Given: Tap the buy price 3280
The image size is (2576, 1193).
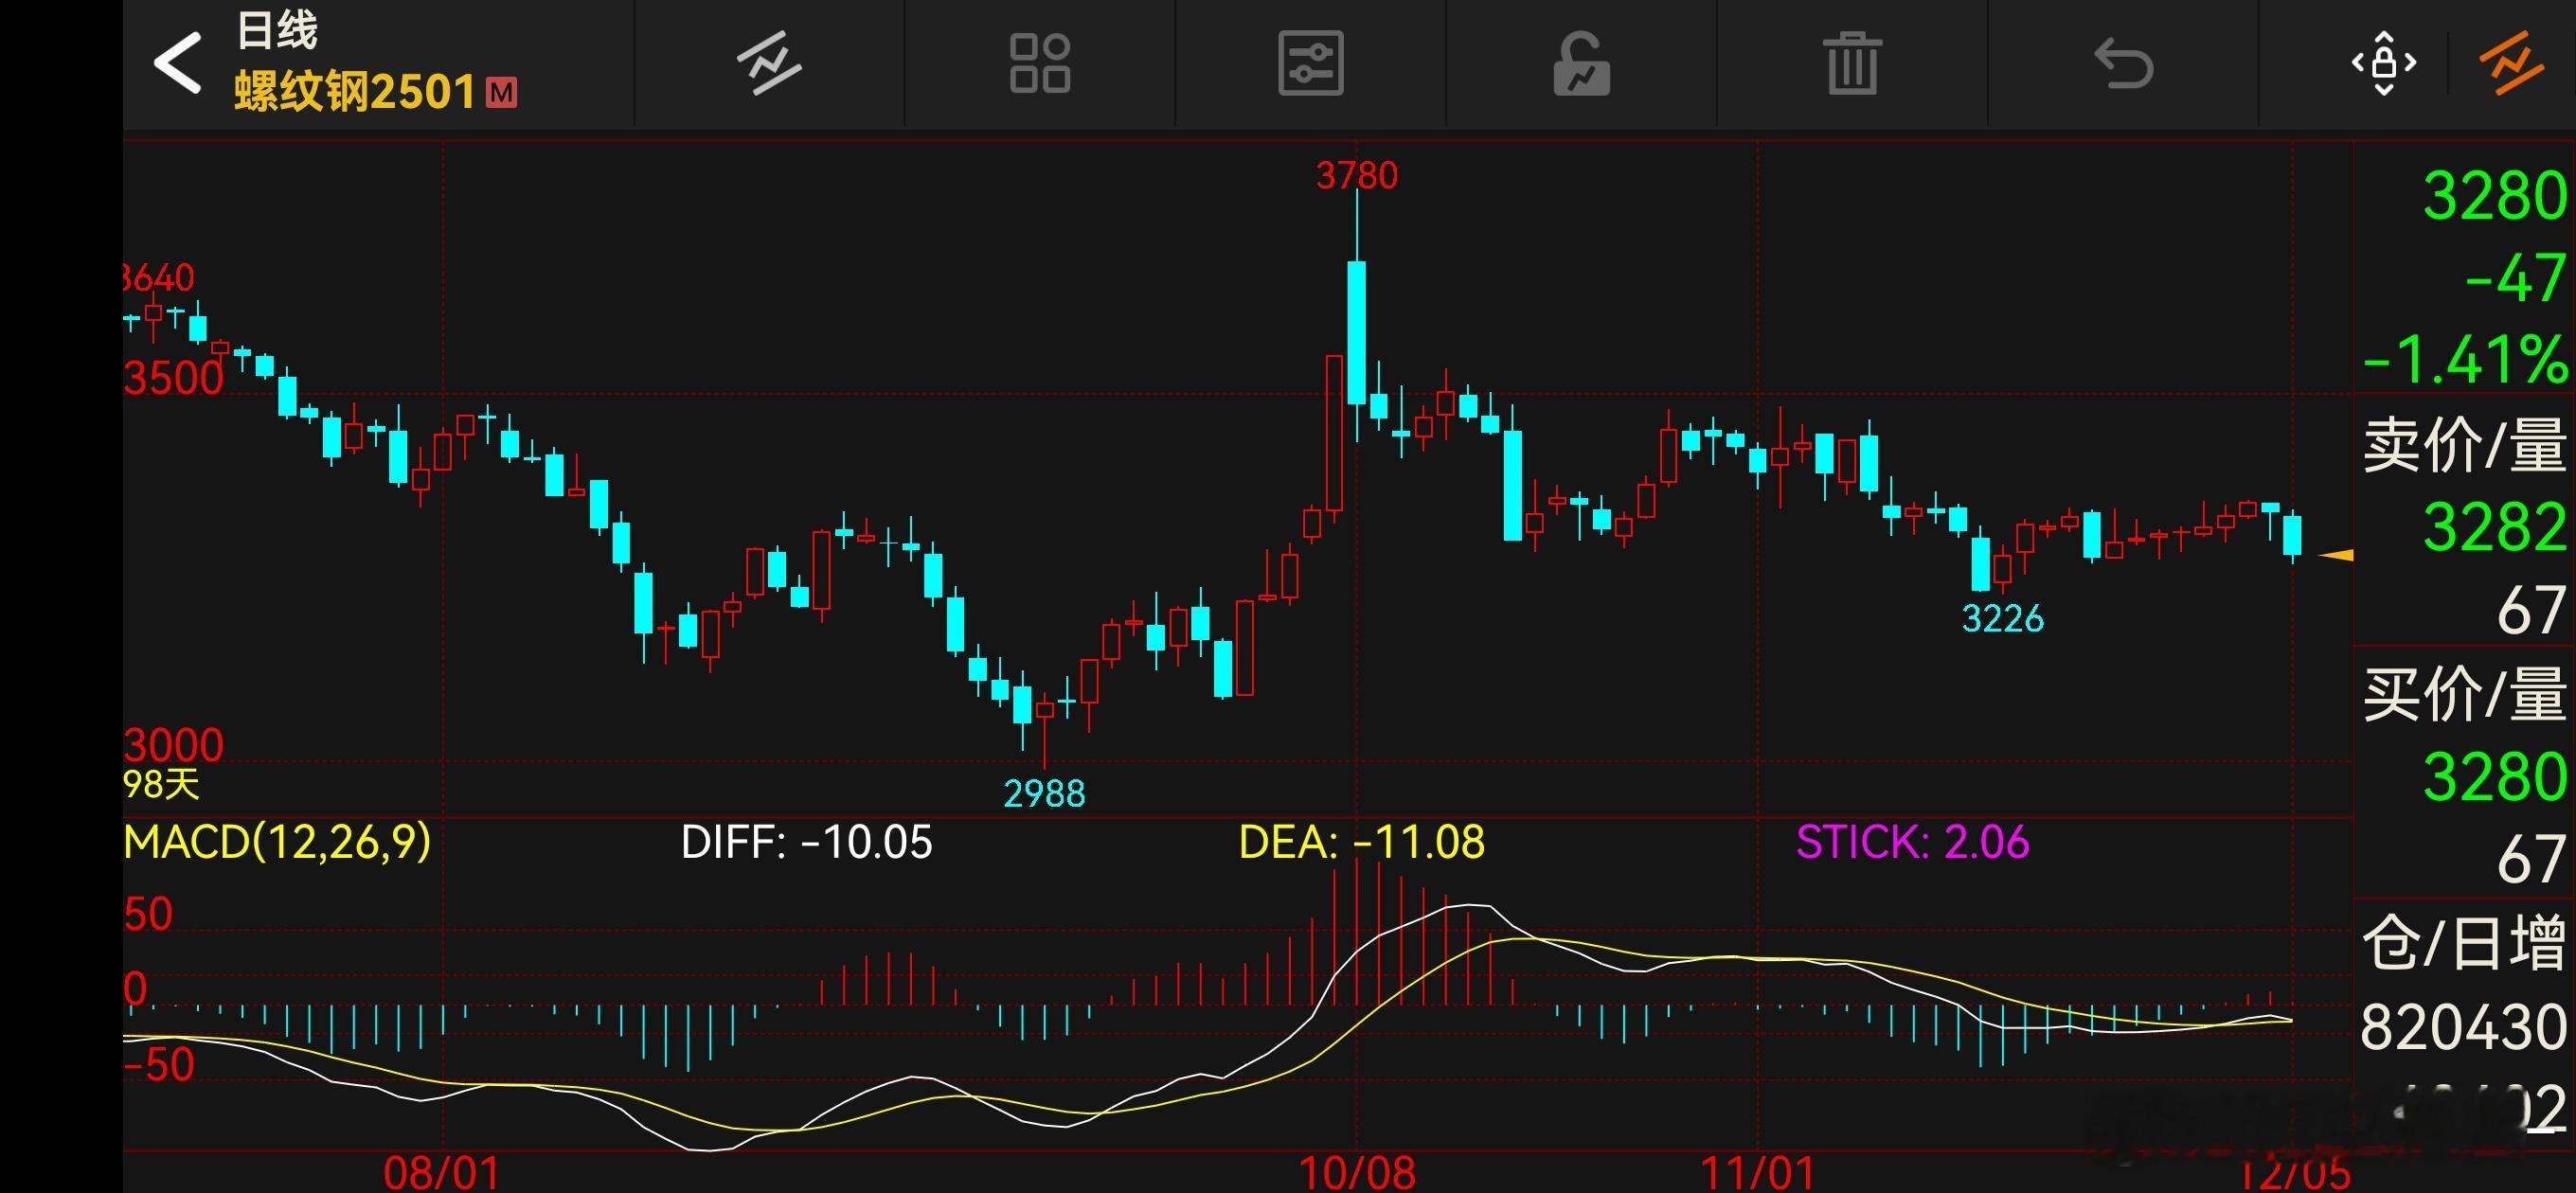Looking at the screenshot, I should pos(2494,777).
